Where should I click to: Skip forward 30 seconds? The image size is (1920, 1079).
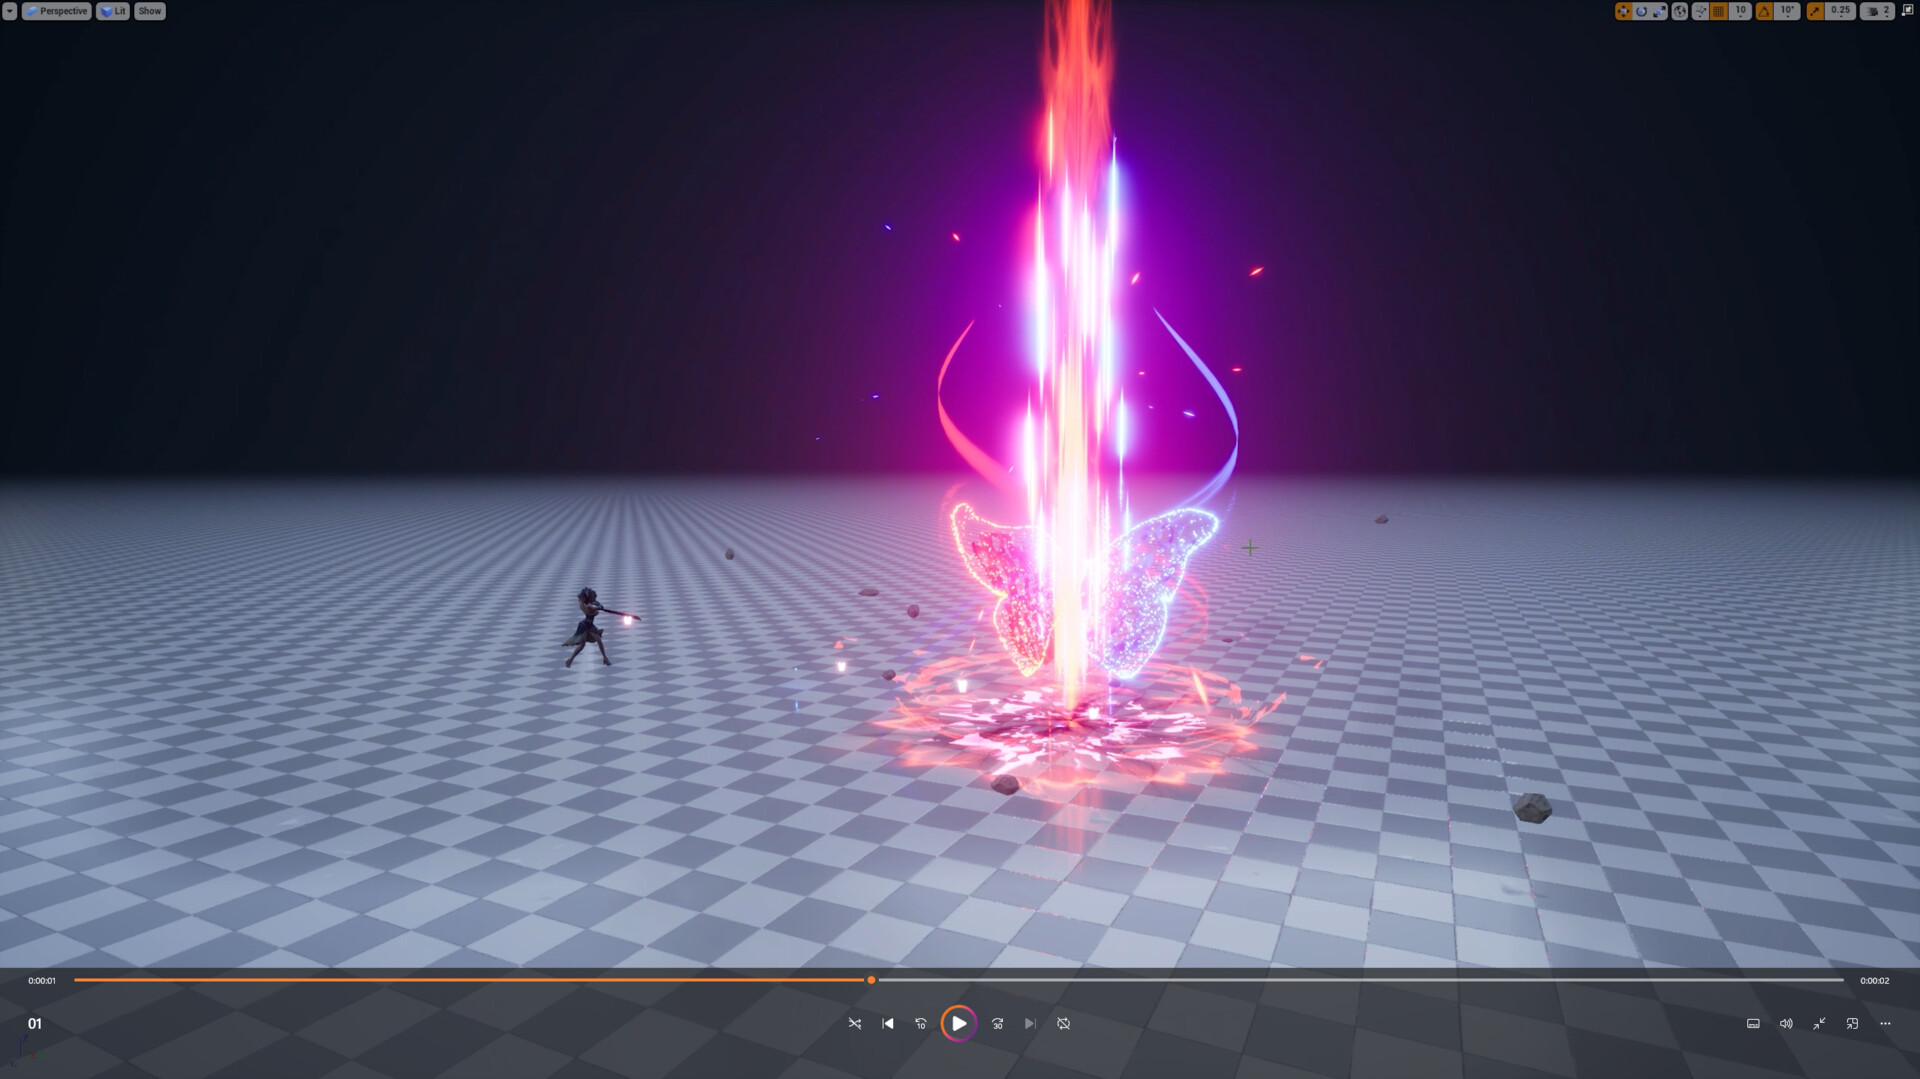(x=996, y=1023)
